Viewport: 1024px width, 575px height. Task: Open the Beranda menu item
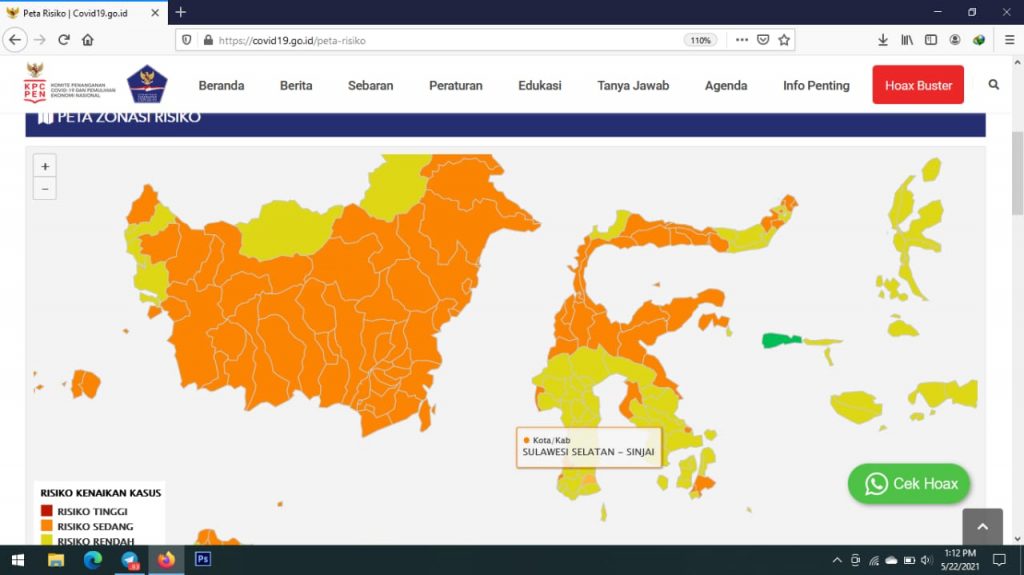(x=221, y=85)
